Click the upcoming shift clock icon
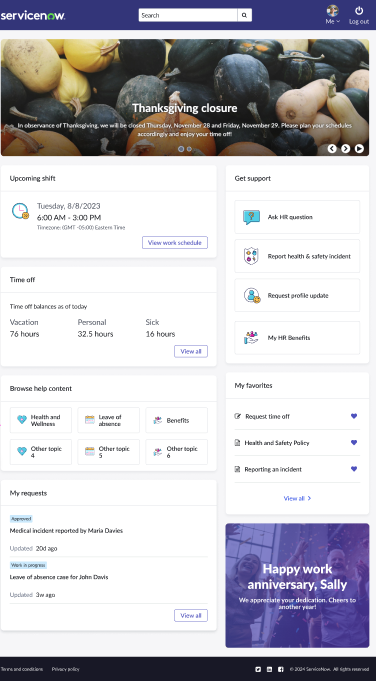 20,211
